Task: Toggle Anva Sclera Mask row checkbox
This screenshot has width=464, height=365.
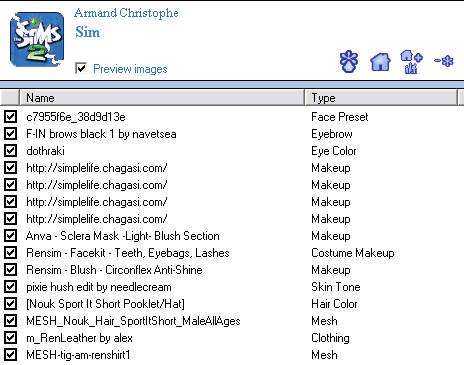Action: pyautogui.click(x=10, y=235)
